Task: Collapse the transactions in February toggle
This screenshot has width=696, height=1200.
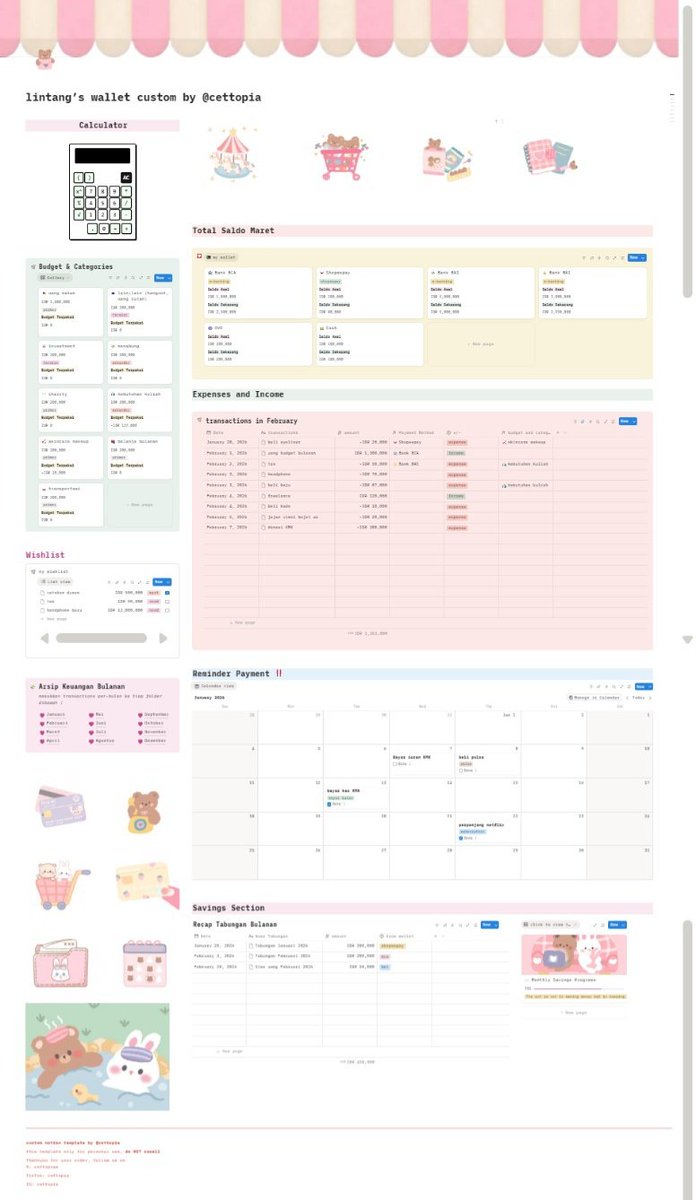Action: coord(200,421)
